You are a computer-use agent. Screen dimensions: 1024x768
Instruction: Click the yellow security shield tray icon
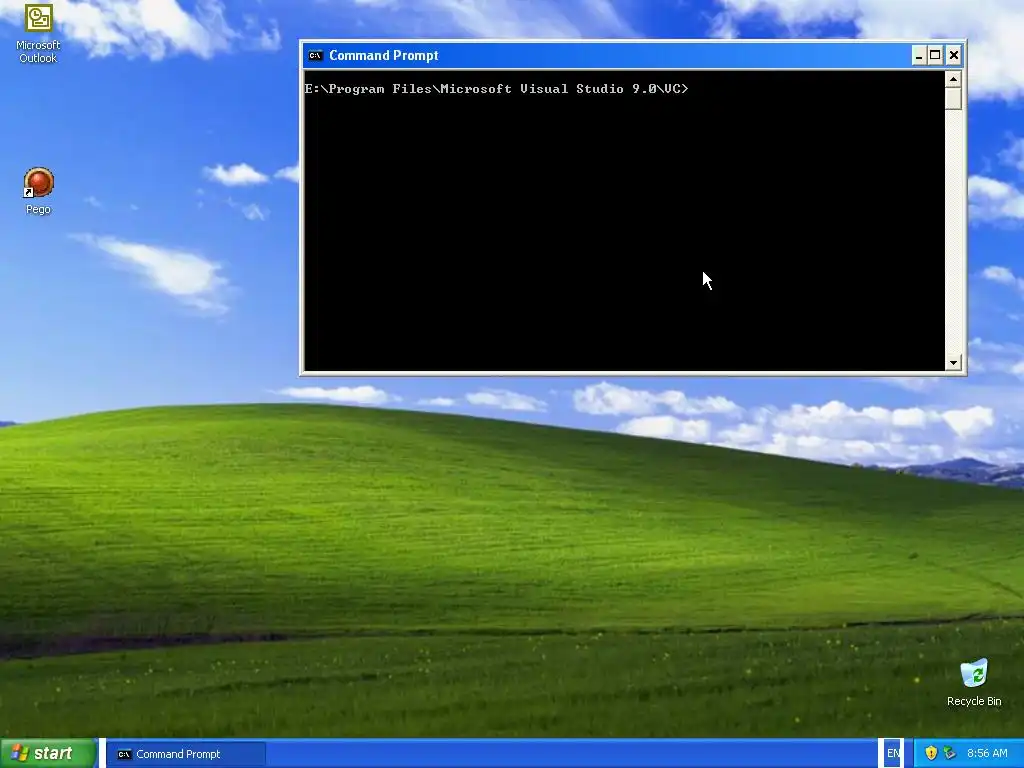pyautogui.click(x=931, y=754)
